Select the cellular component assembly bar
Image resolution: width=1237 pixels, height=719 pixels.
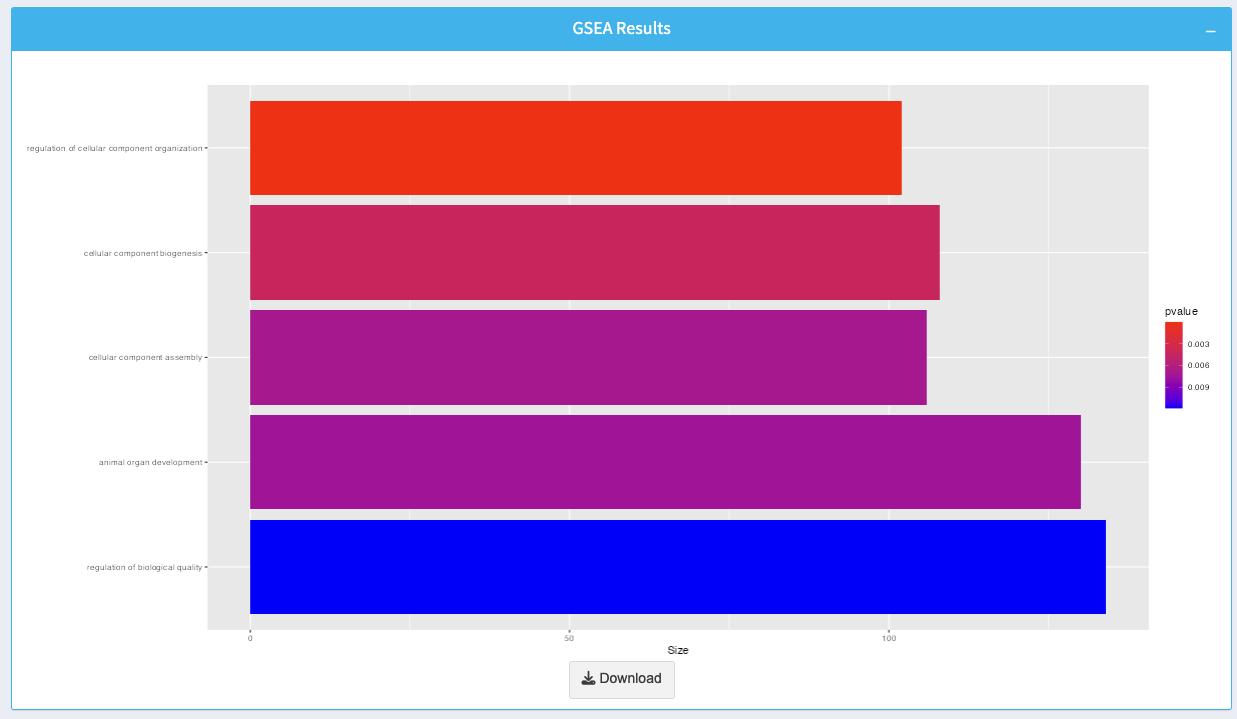click(x=588, y=357)
